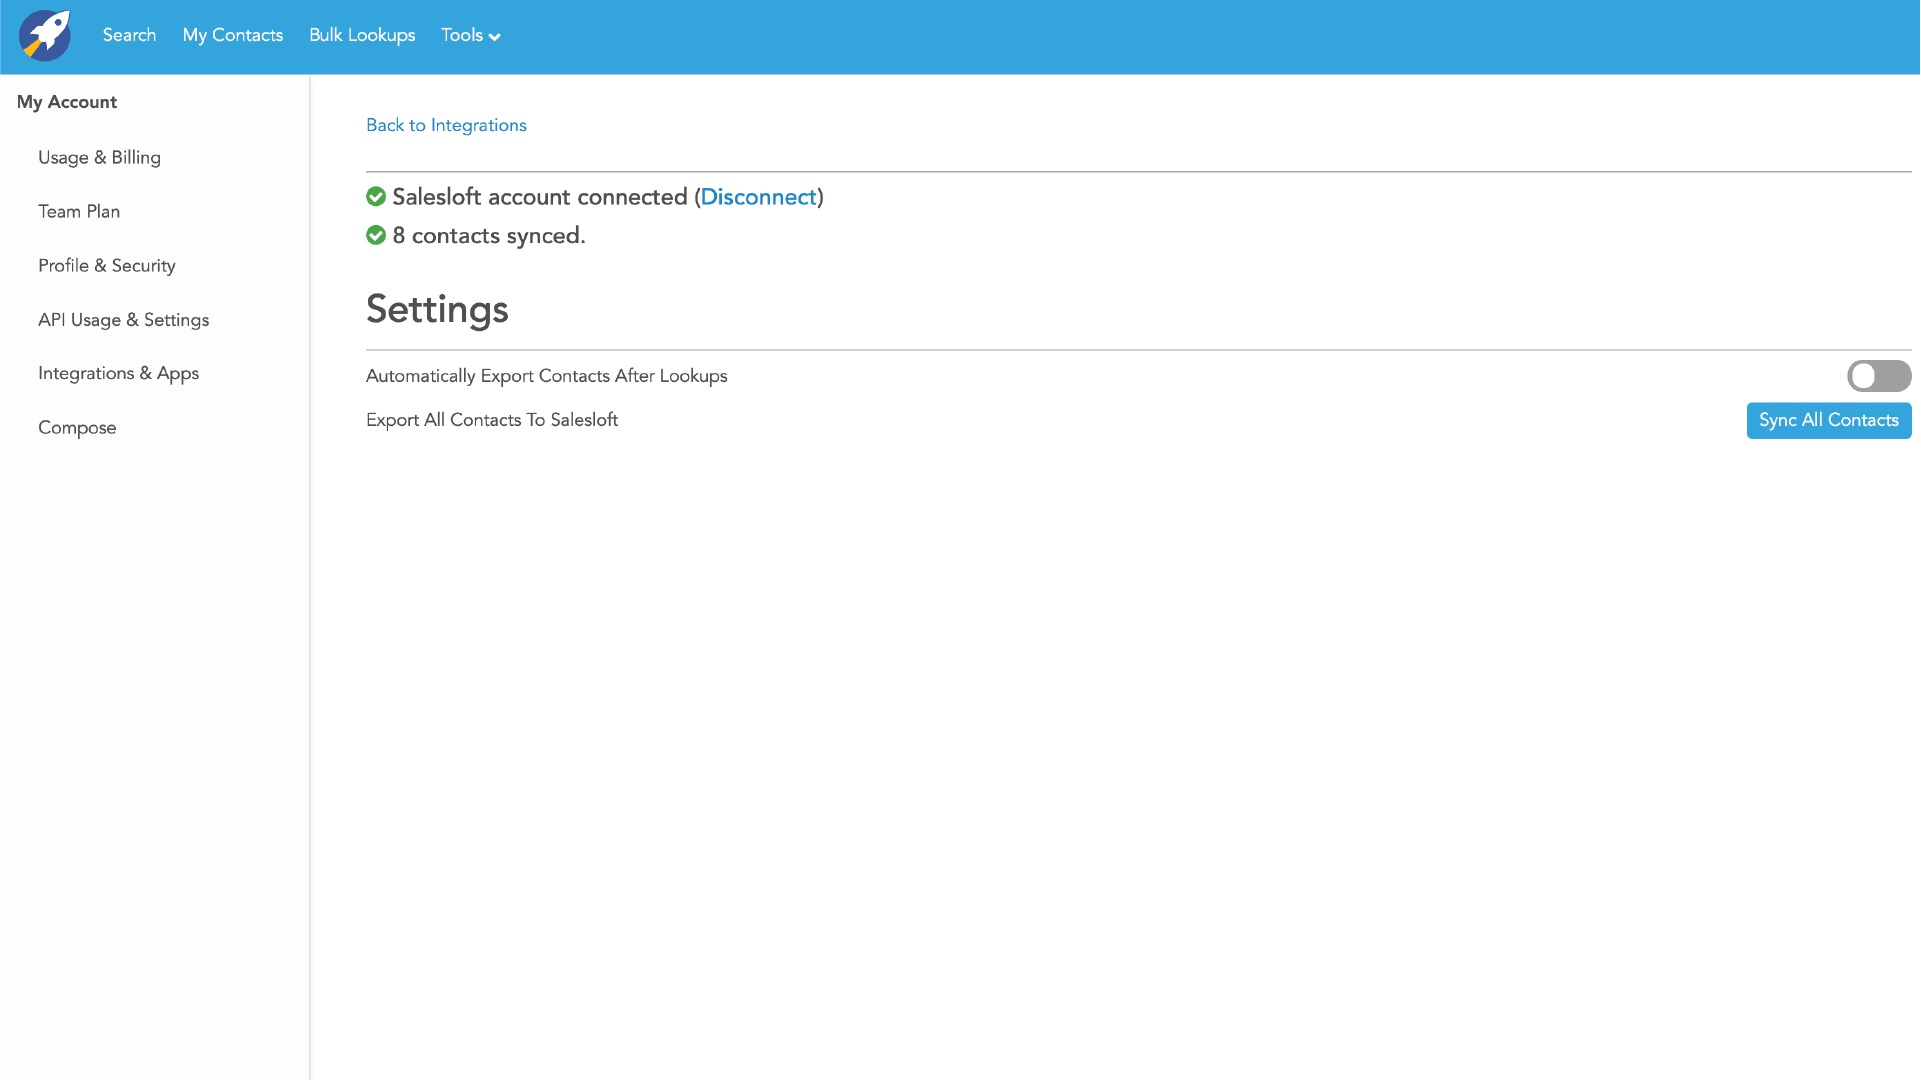1921x1080 pixels.
Task: Click the Disconnect link
Action: pos(758,197)
